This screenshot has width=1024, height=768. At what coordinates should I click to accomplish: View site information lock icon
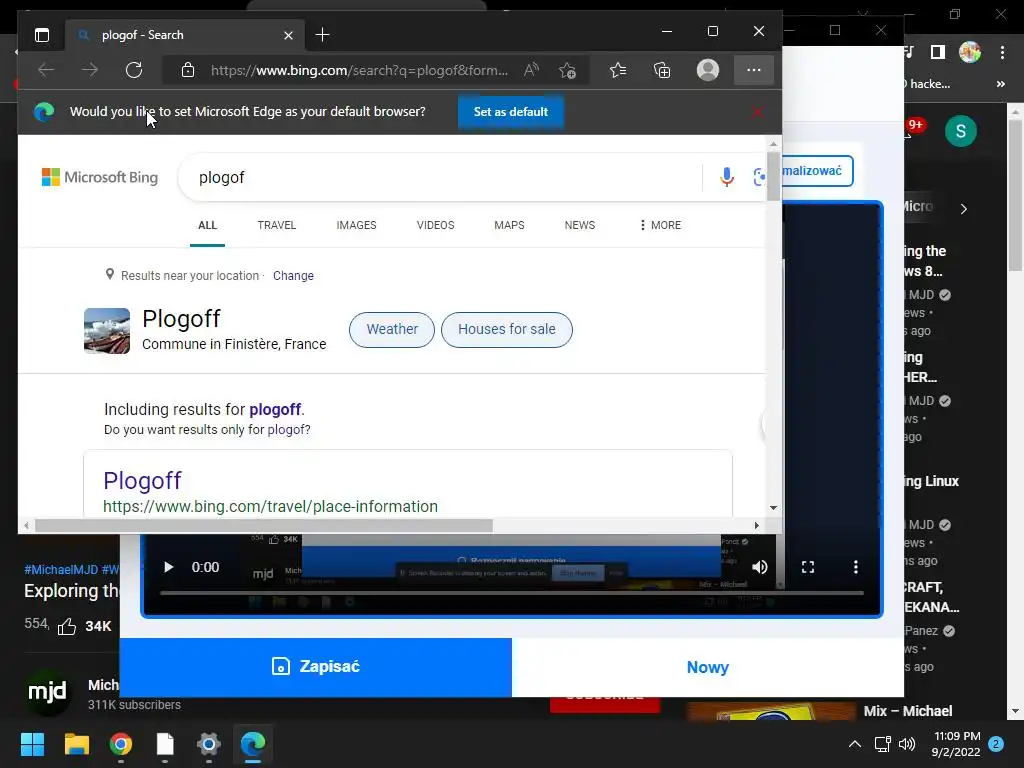point(188,70)
